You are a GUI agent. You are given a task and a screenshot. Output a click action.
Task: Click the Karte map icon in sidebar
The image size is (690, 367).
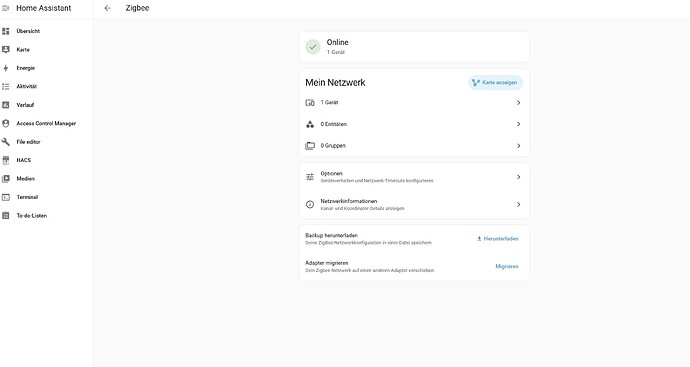pyautogui.click(x=6, y=49)
